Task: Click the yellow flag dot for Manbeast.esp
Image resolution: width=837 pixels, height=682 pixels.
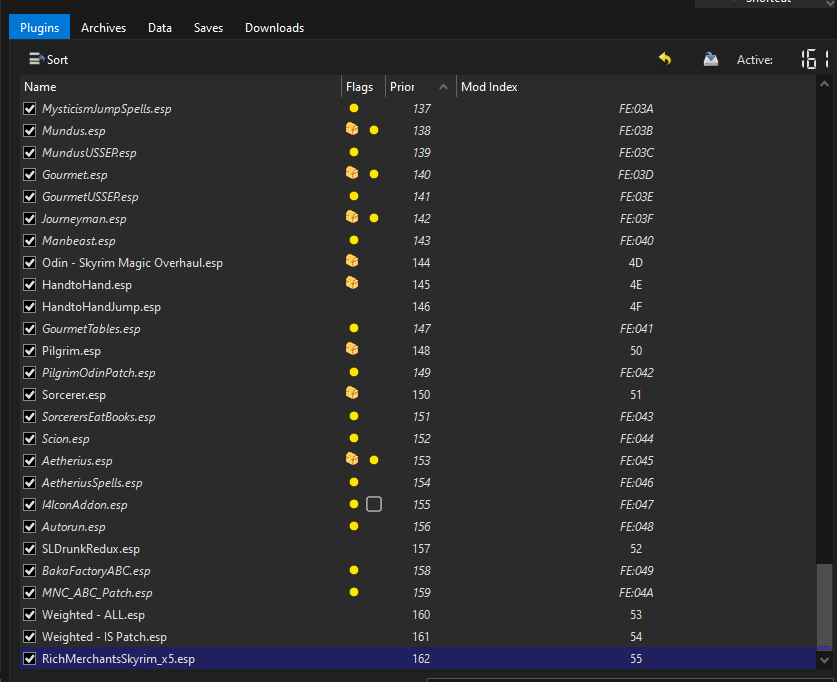Action: (353, 240)
